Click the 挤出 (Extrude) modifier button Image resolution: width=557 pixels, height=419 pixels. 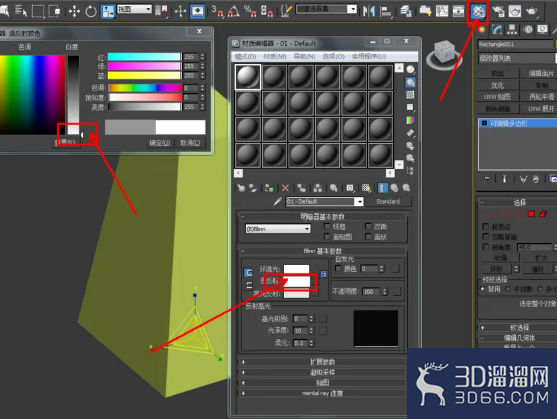(497, 74)
